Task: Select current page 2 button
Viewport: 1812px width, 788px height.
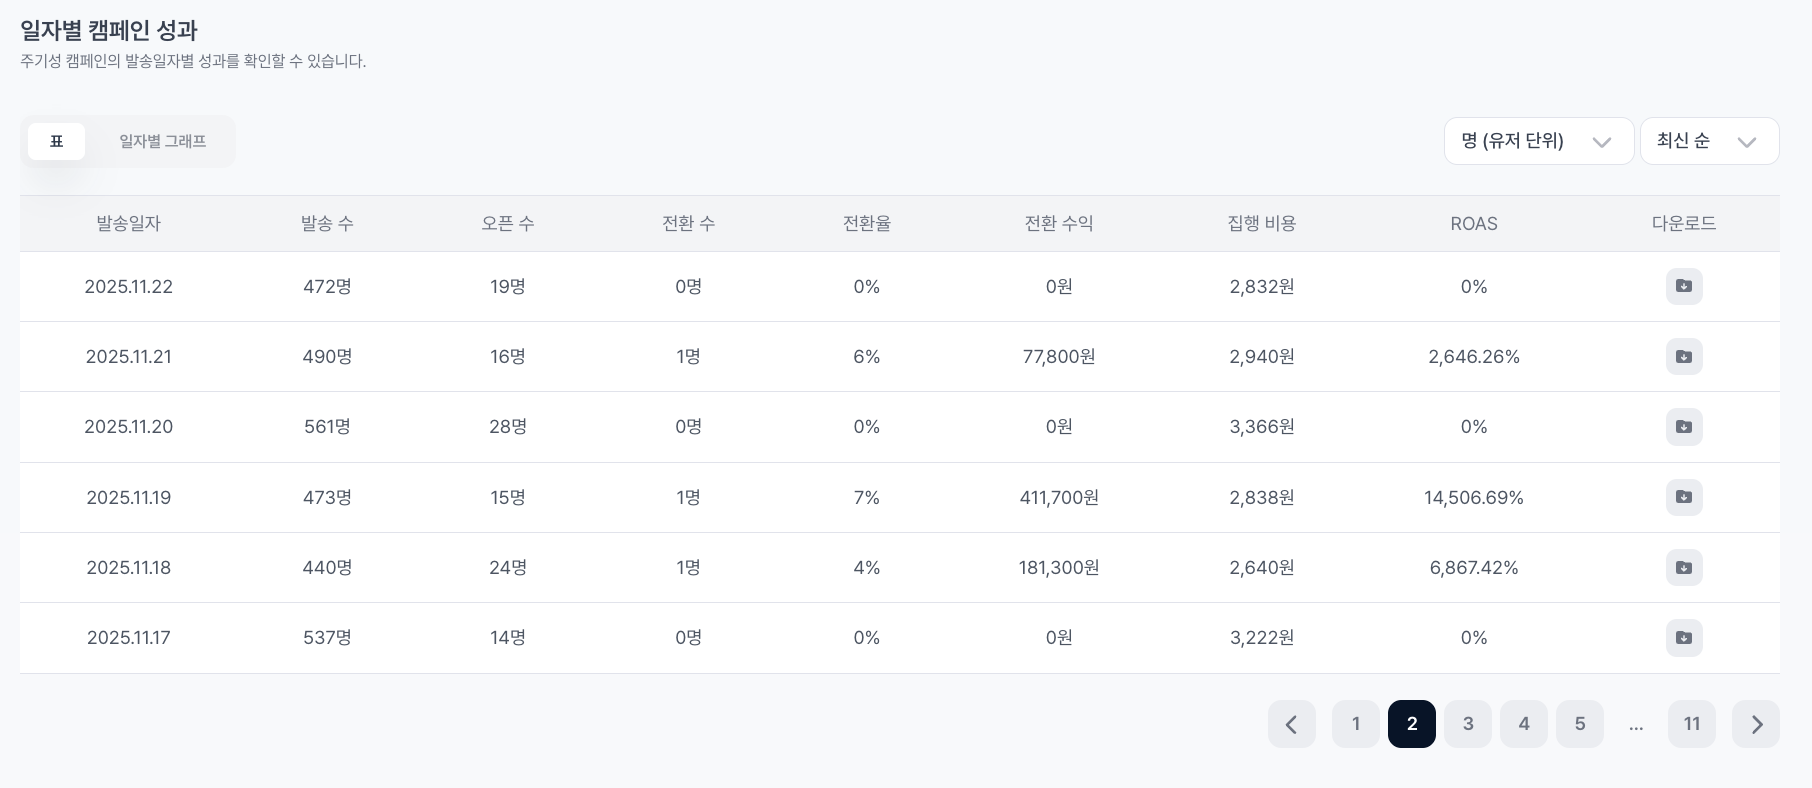Action: tap(1412, 724)
